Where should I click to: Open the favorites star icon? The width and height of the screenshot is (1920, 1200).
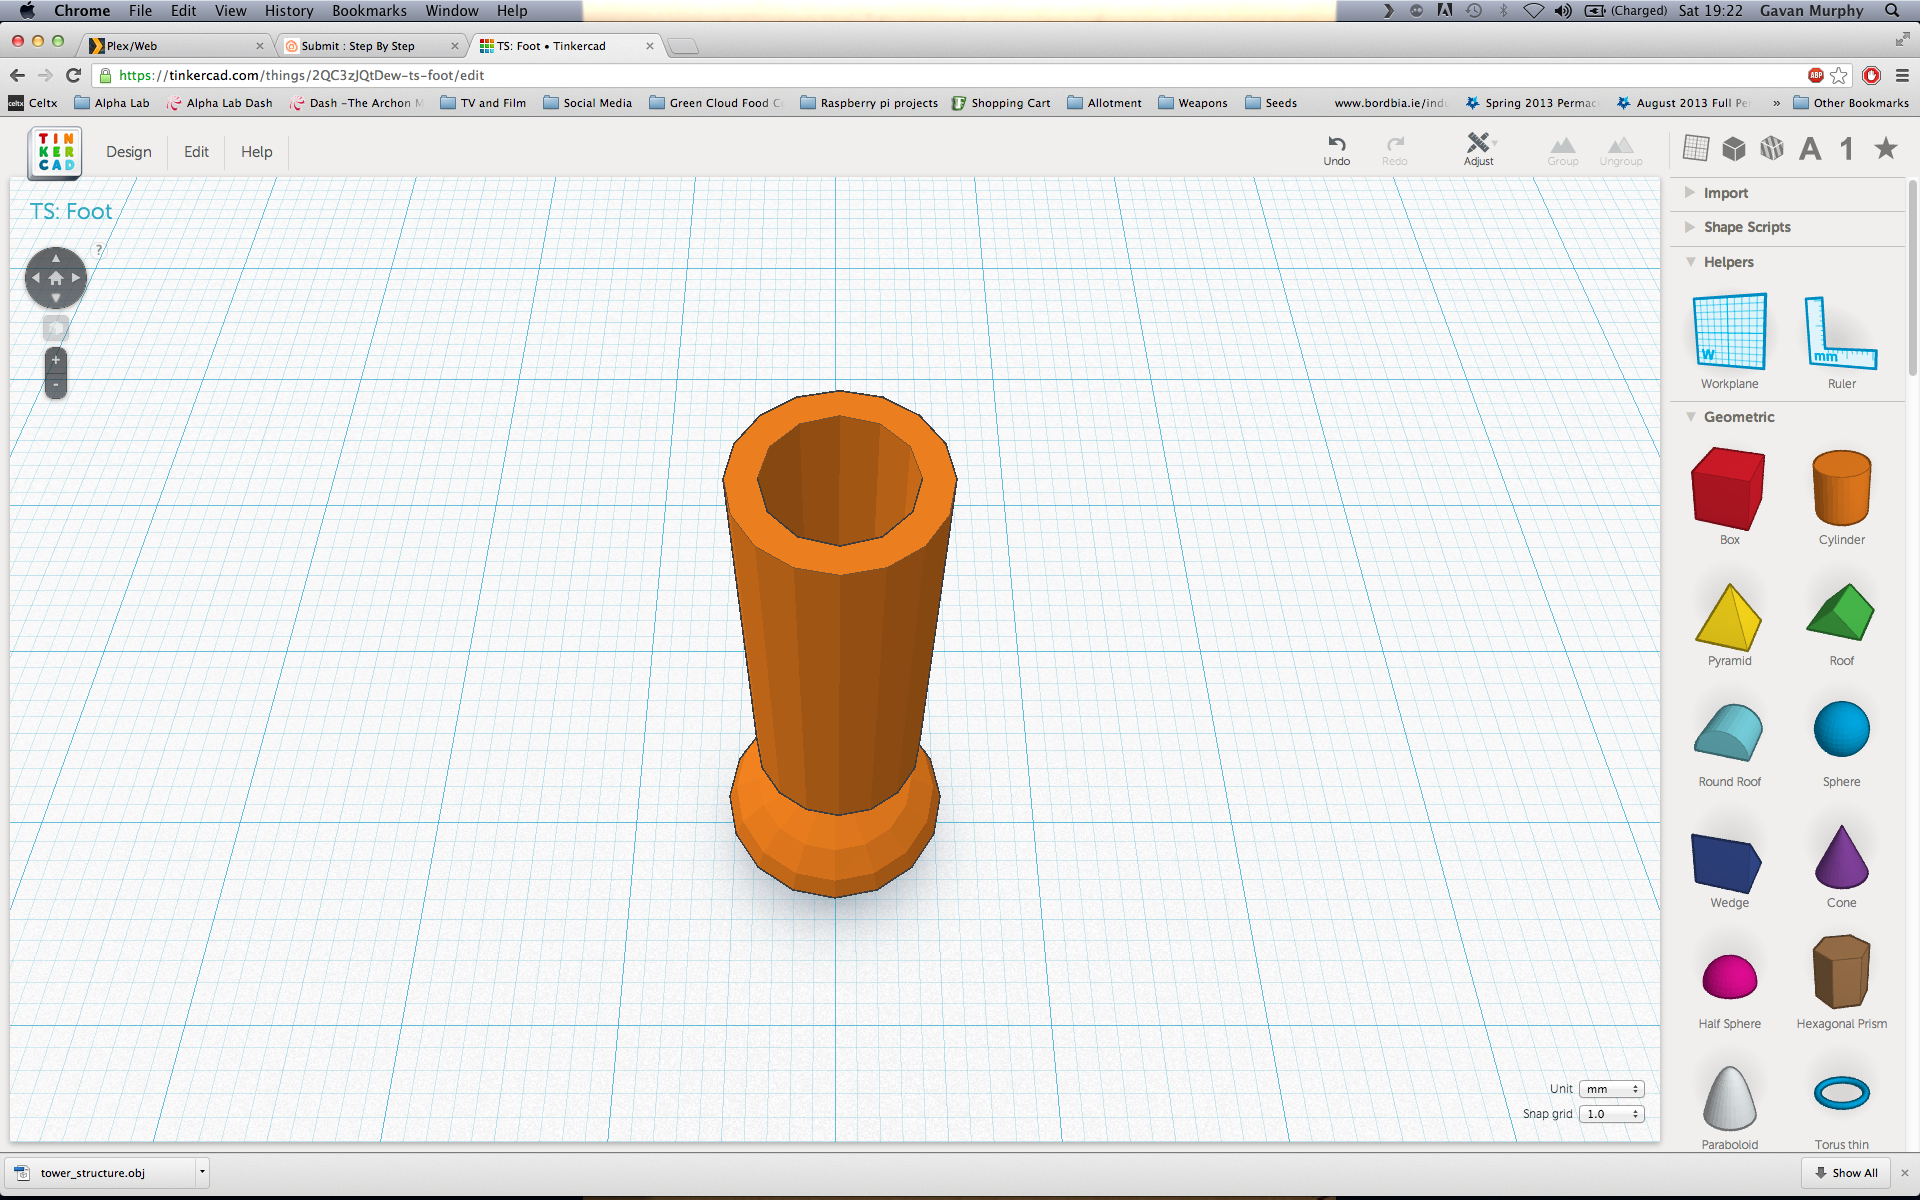1886,148
